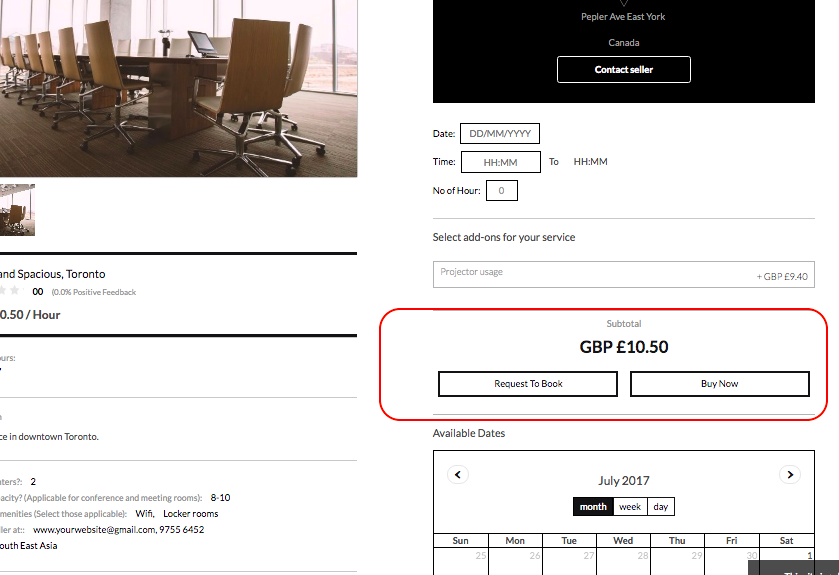Click the Date DD/MM/YYYY input field

500,134
